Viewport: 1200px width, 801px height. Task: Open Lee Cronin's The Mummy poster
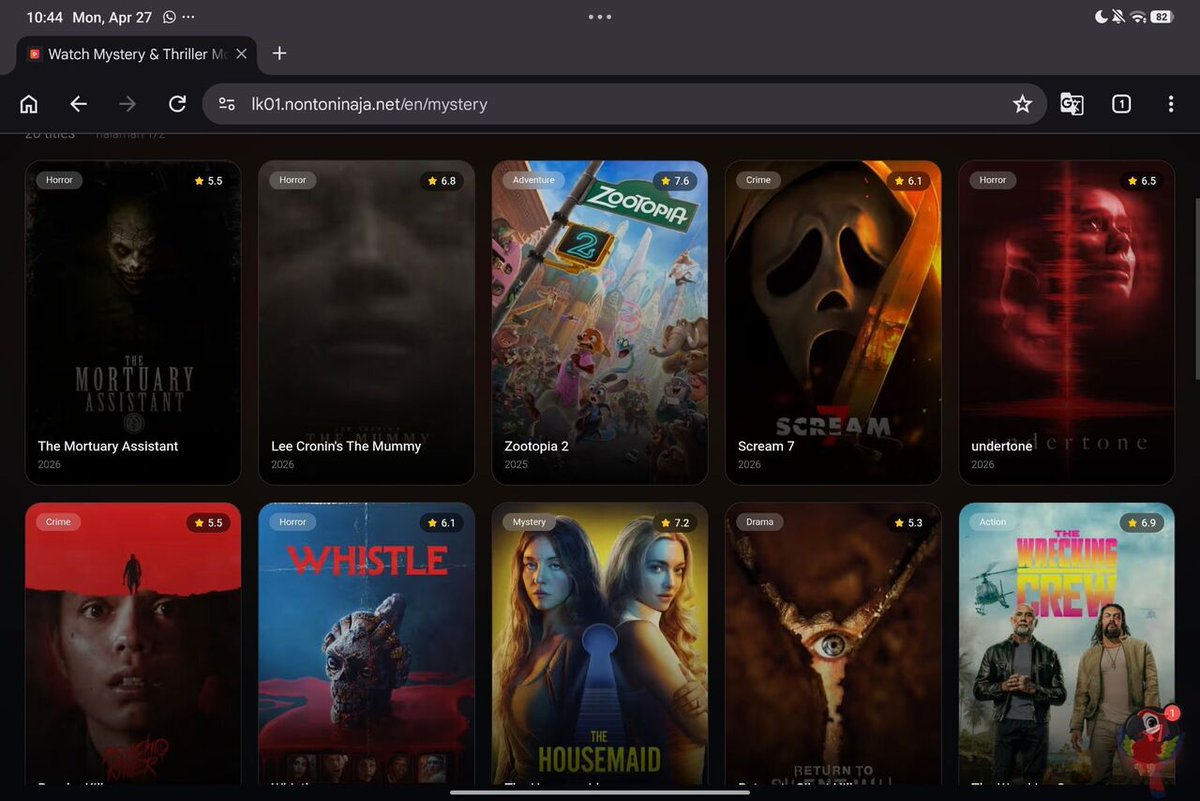coord(366,322)
